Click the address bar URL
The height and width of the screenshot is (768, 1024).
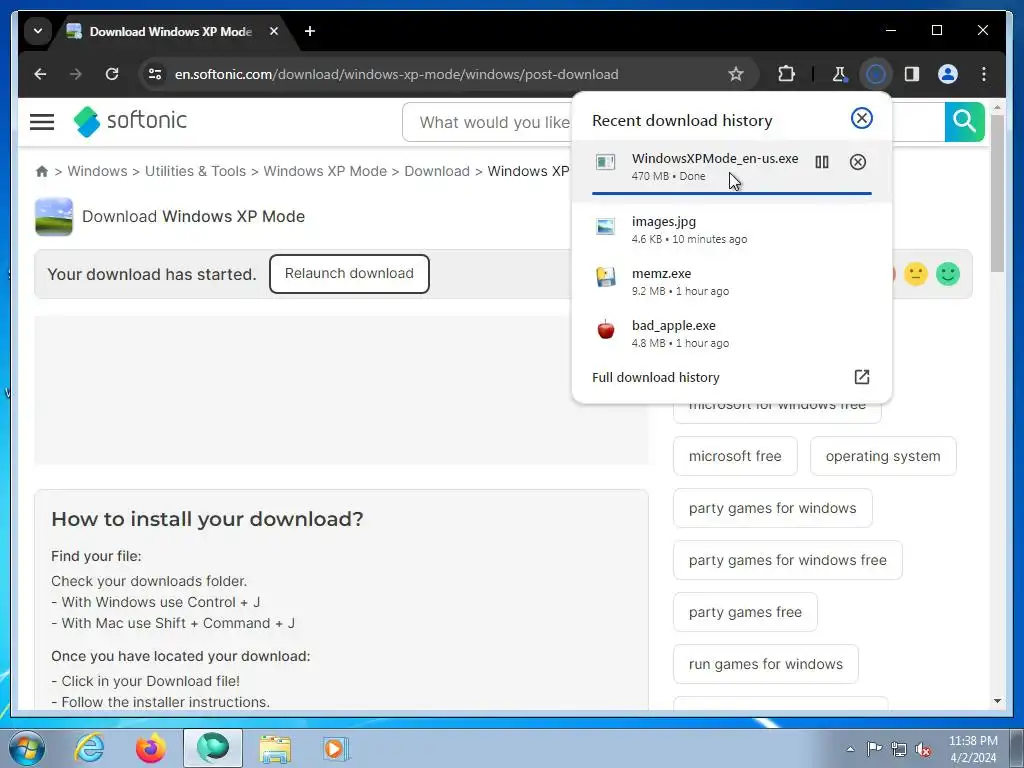[x=396, y=74]
